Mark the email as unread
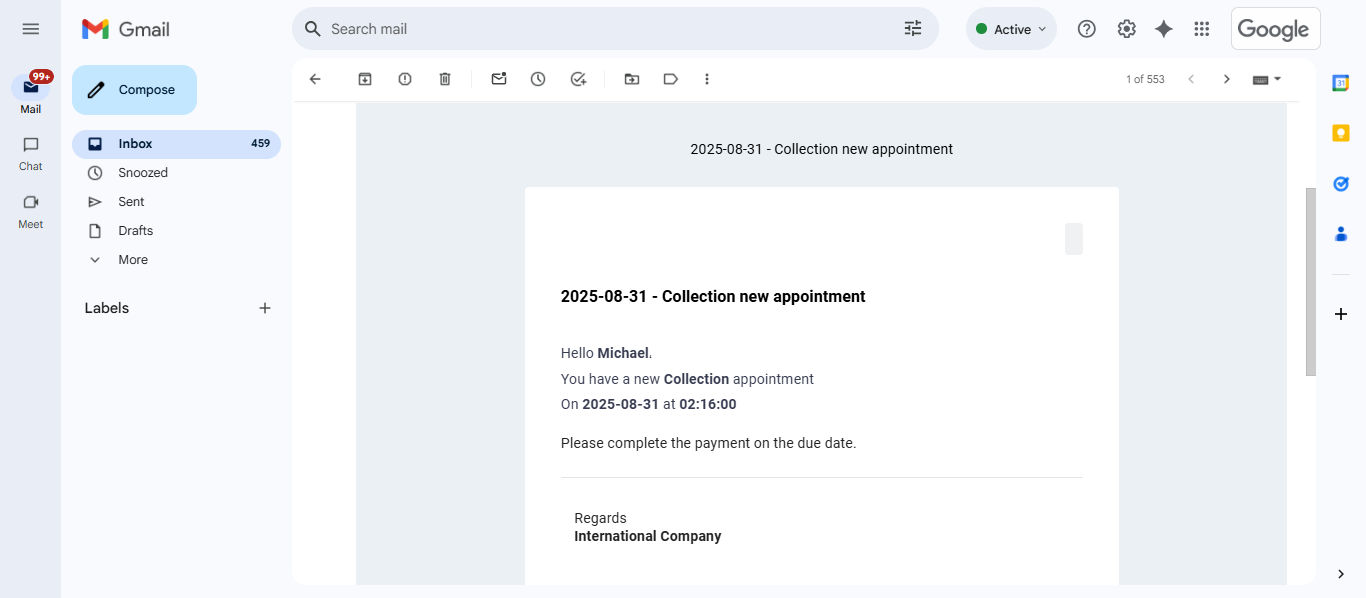Image resolution: width=1366 pixels, height=598 pixels. click(x=499, y=79)
